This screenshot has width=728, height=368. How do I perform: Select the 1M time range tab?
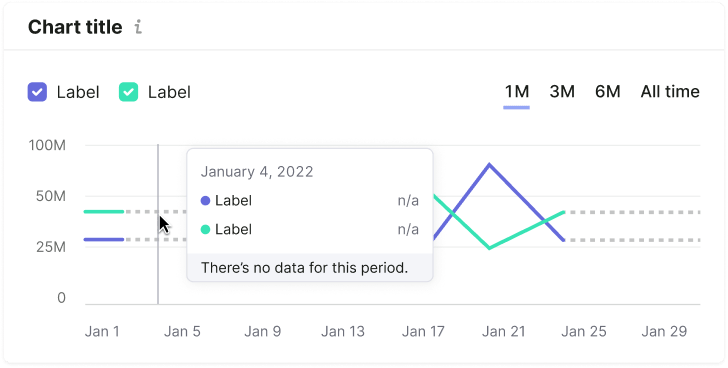tap(517, 91)
